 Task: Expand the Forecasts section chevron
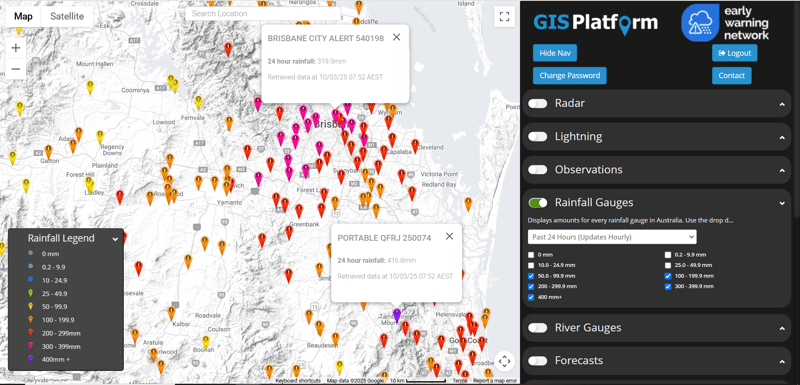coord(782,362)
